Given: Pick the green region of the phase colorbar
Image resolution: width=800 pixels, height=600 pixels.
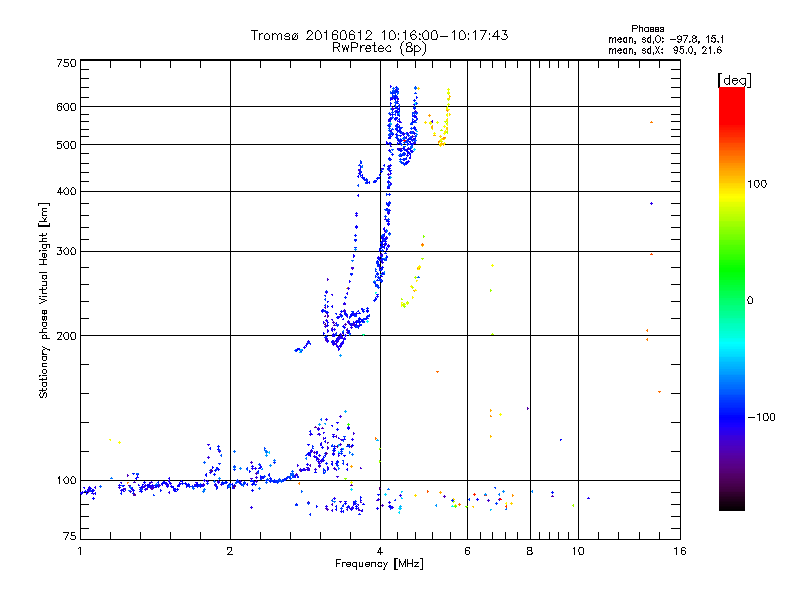Looking at the screenshot, I should coord(732,270).
